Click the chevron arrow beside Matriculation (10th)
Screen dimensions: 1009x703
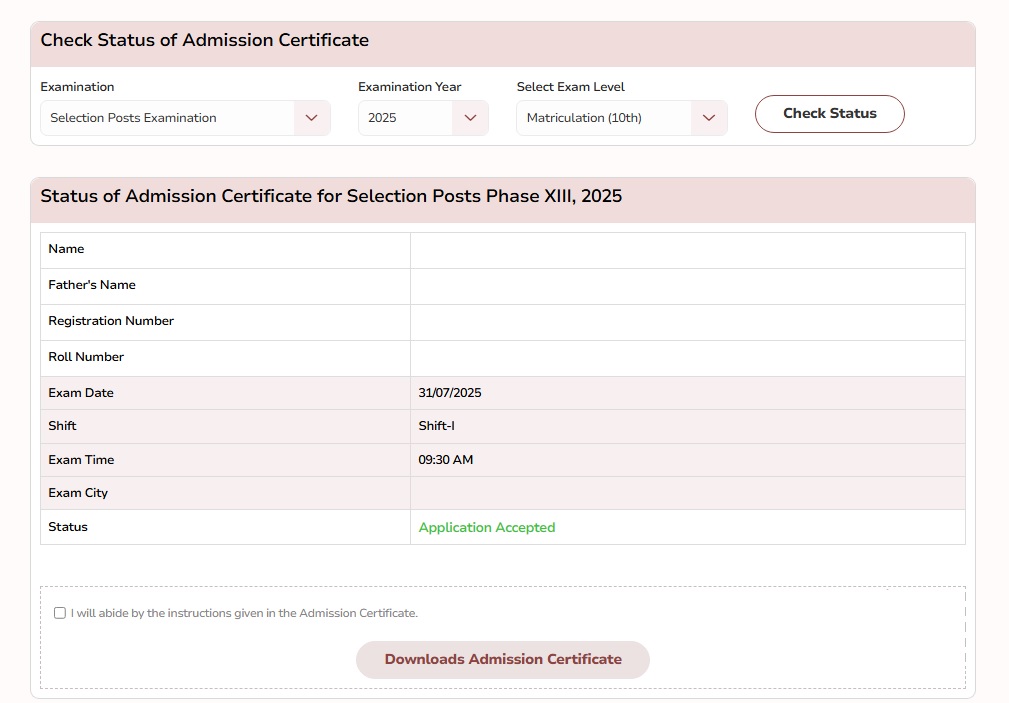point(709,118)
